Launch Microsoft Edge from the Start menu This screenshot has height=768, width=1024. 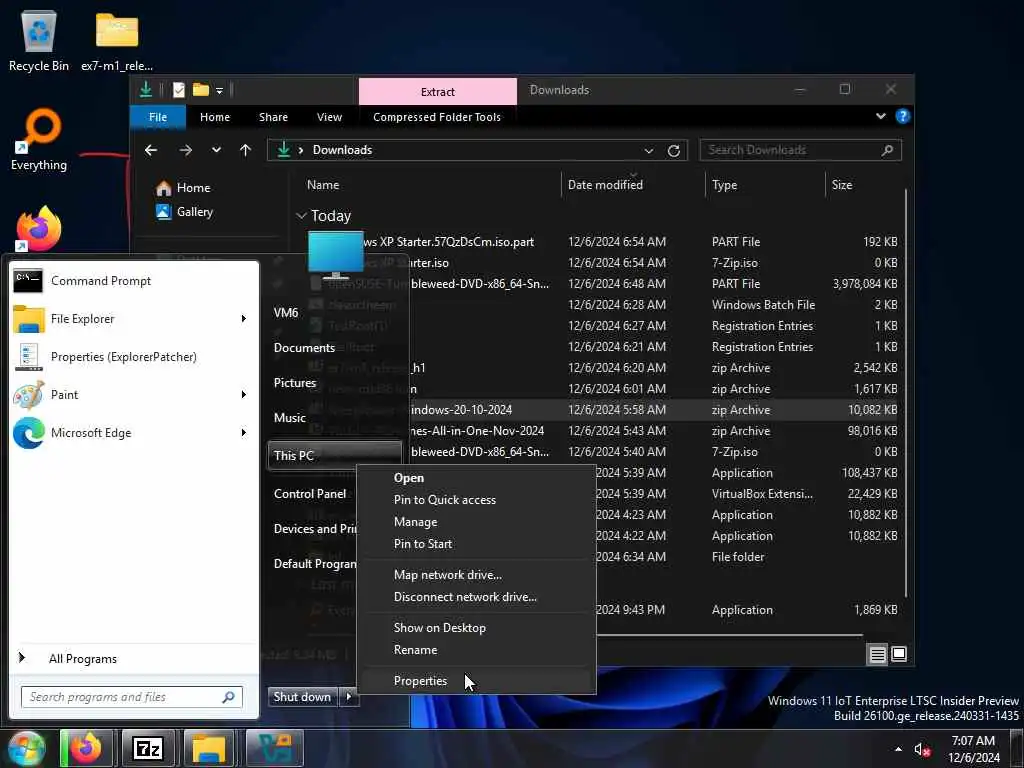pyautogui.click(x=124, y=432)
